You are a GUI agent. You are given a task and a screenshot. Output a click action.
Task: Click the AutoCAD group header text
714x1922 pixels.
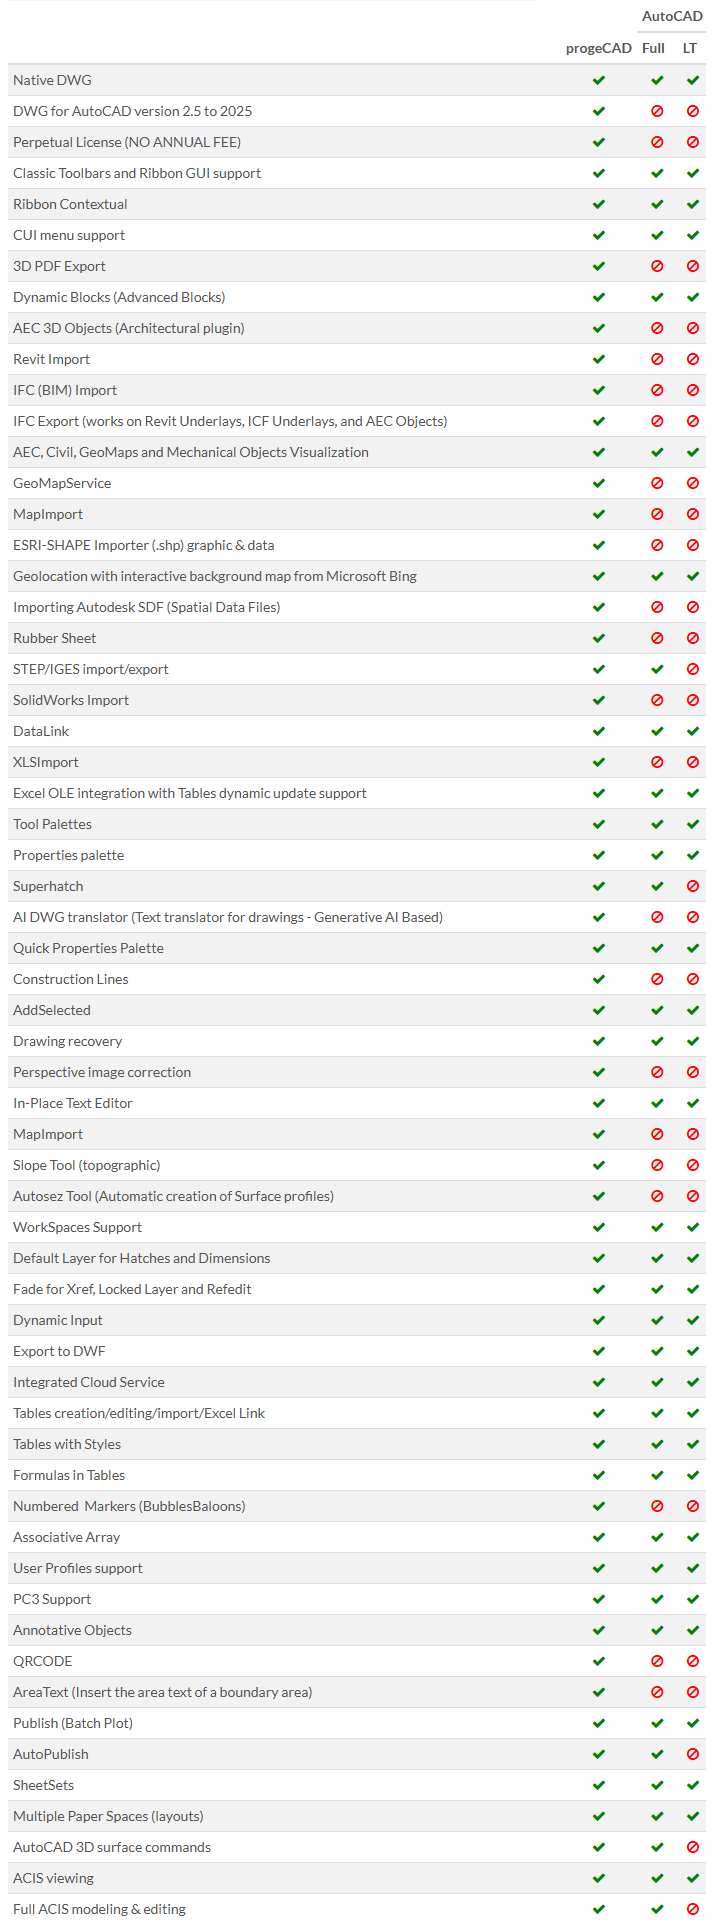coord(672,16)
